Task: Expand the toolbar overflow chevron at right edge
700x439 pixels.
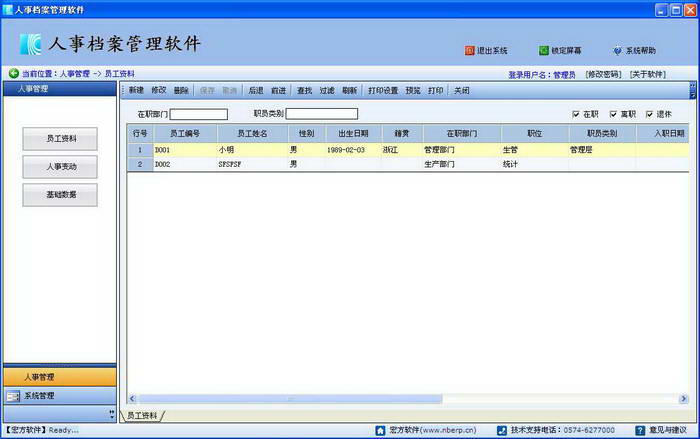Action: point(692,90)
